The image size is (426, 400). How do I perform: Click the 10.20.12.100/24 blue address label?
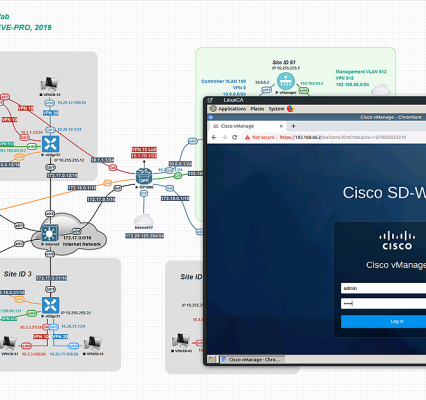pyautogui.click(x=72, y=103)
